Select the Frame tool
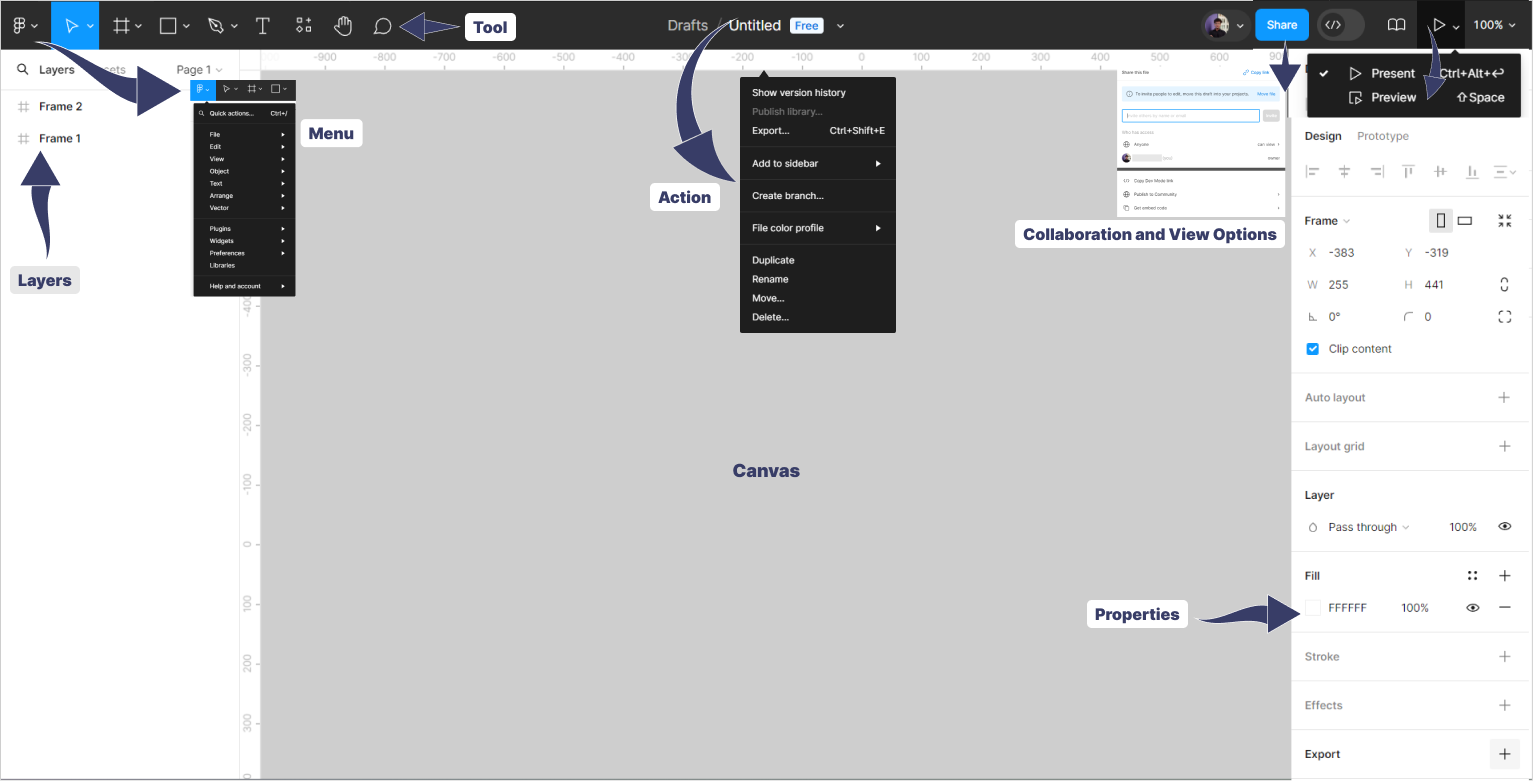Image resolution: width=1533 pixels, height=781 pixels. pos(119,25)
